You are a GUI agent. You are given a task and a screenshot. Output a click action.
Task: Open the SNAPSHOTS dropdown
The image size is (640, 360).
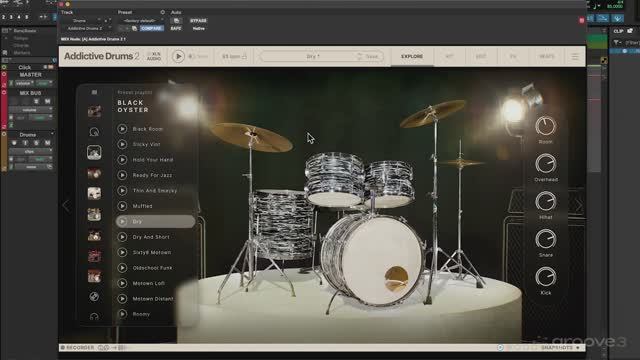[560, 348]
